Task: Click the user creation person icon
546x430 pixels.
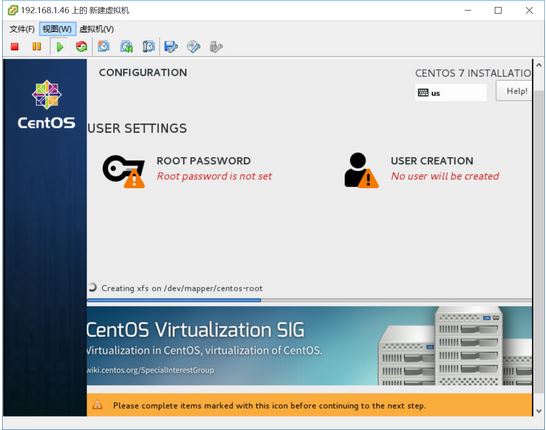Action: 361,170
